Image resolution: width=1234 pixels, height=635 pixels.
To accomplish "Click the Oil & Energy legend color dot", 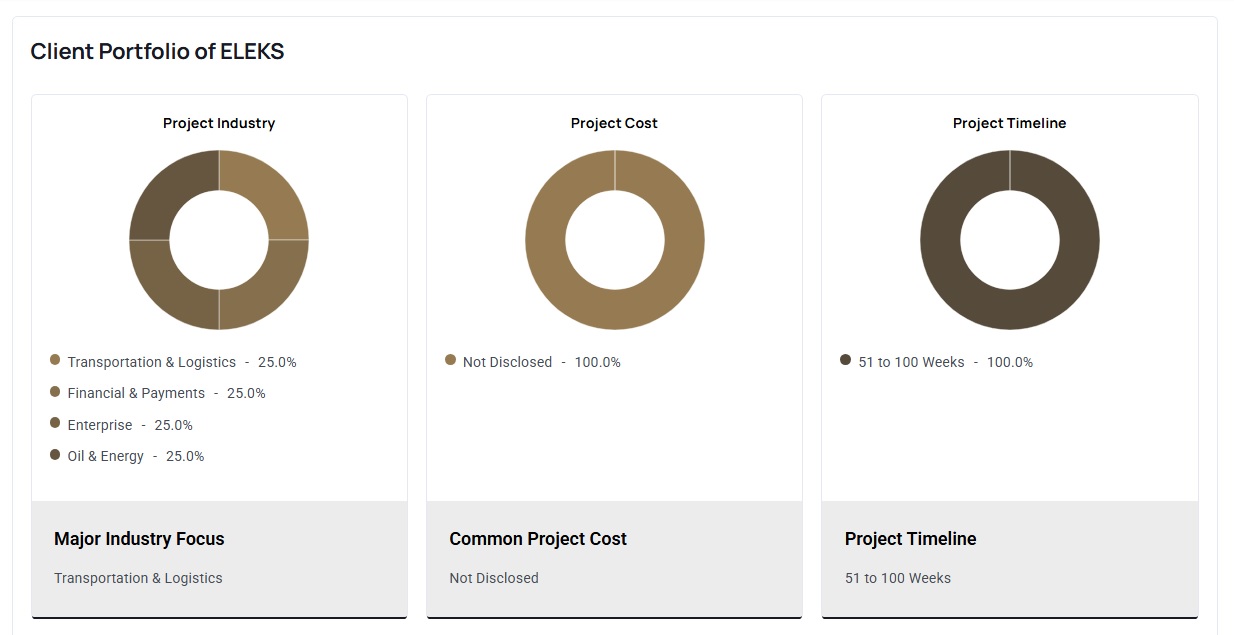I will (x=55, y=455).
